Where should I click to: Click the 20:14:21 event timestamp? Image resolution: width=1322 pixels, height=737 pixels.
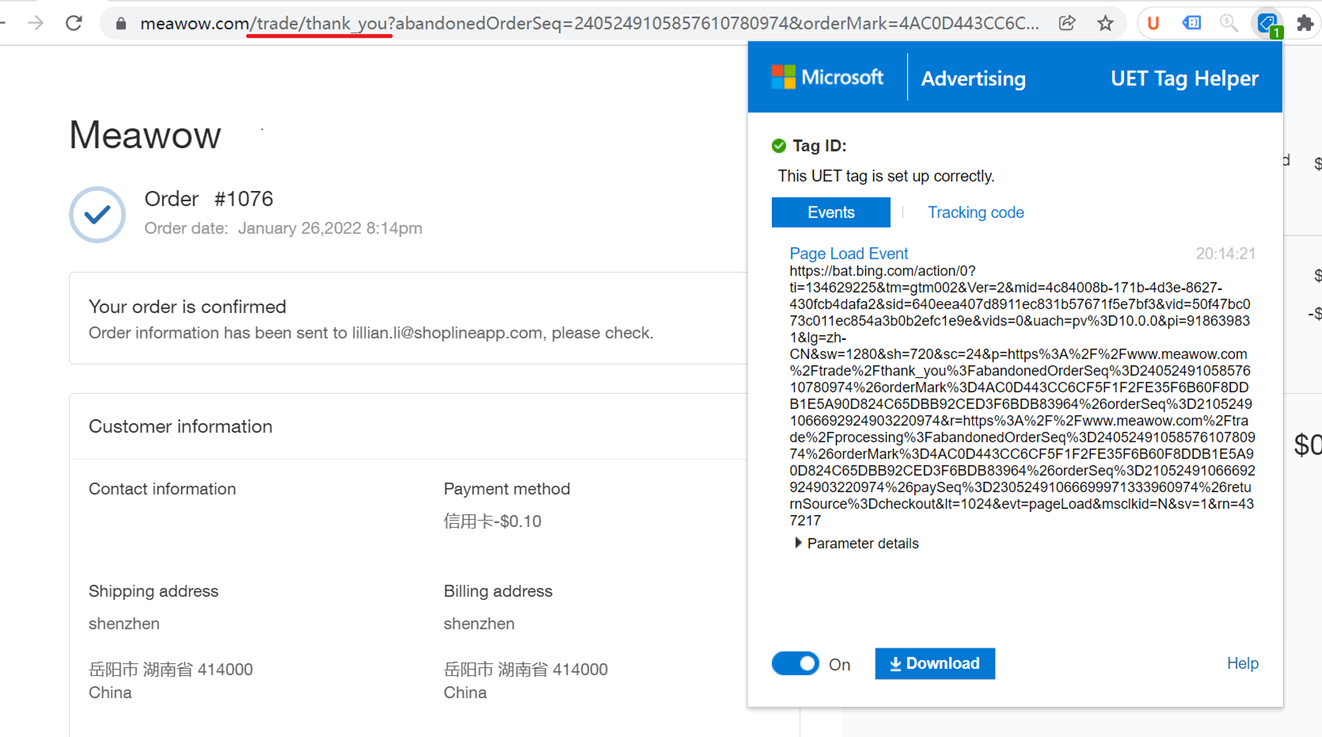[1225, 254]
